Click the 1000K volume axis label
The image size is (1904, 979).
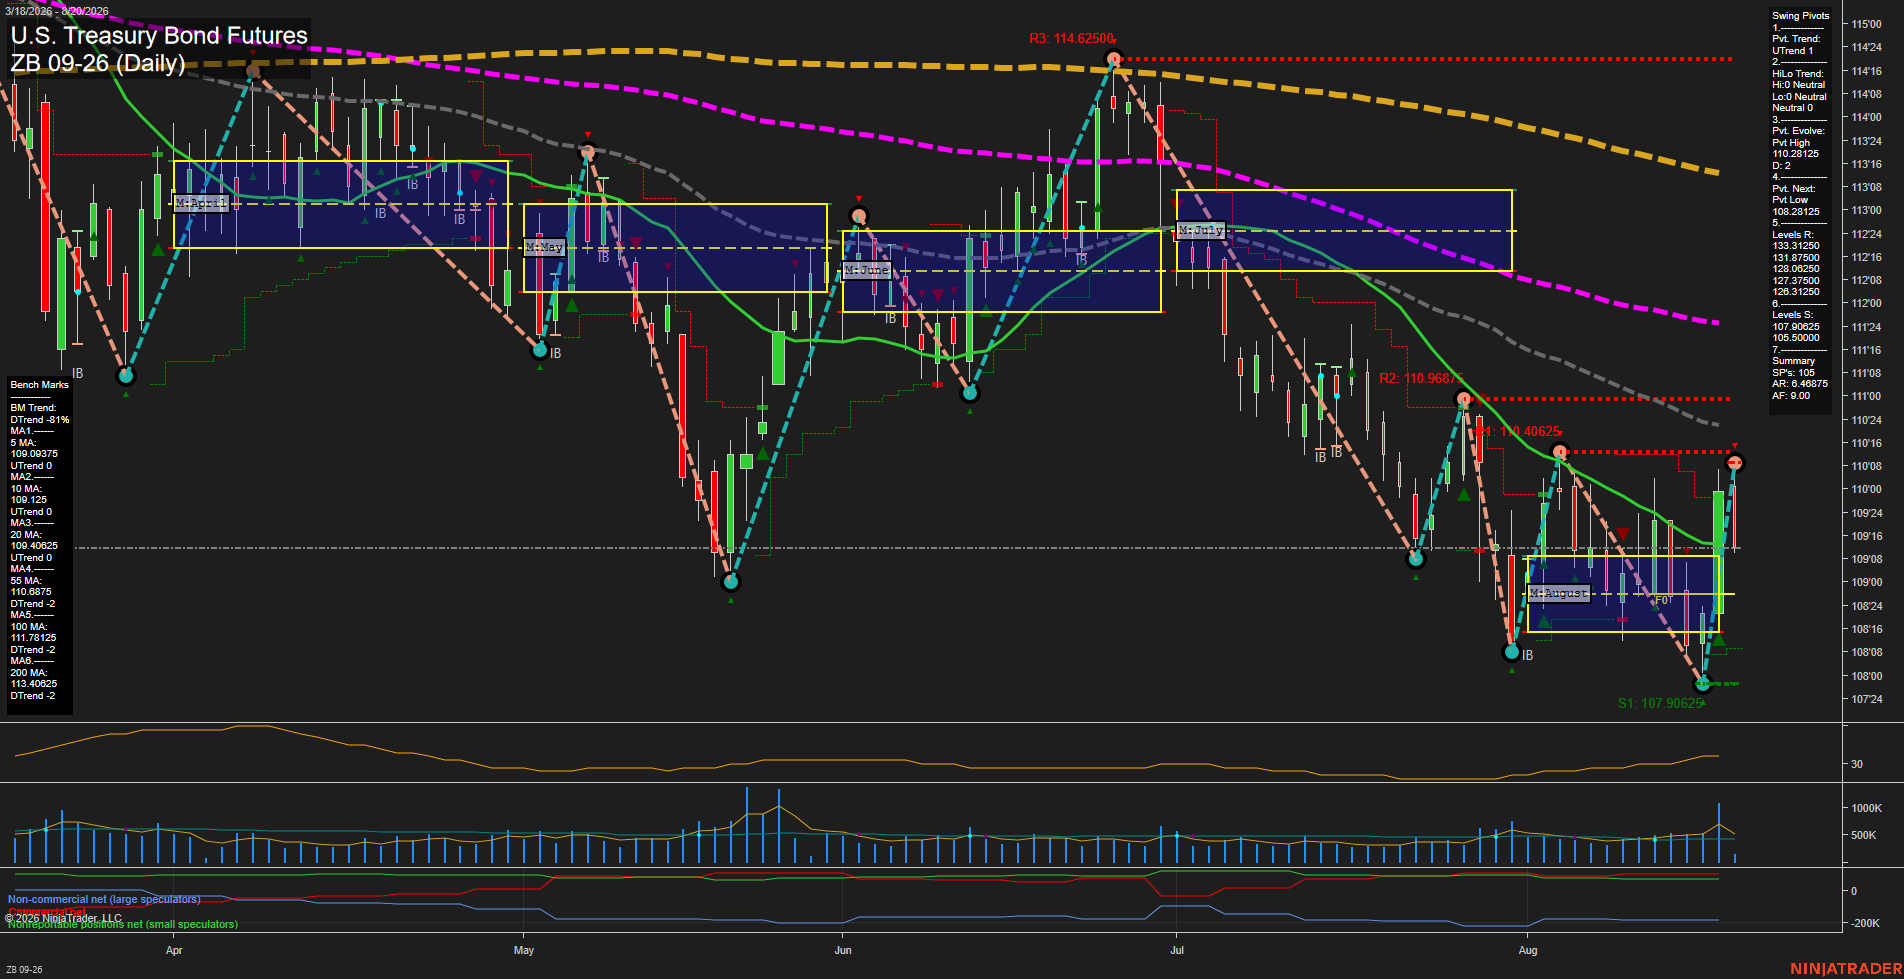[1867, 808]
